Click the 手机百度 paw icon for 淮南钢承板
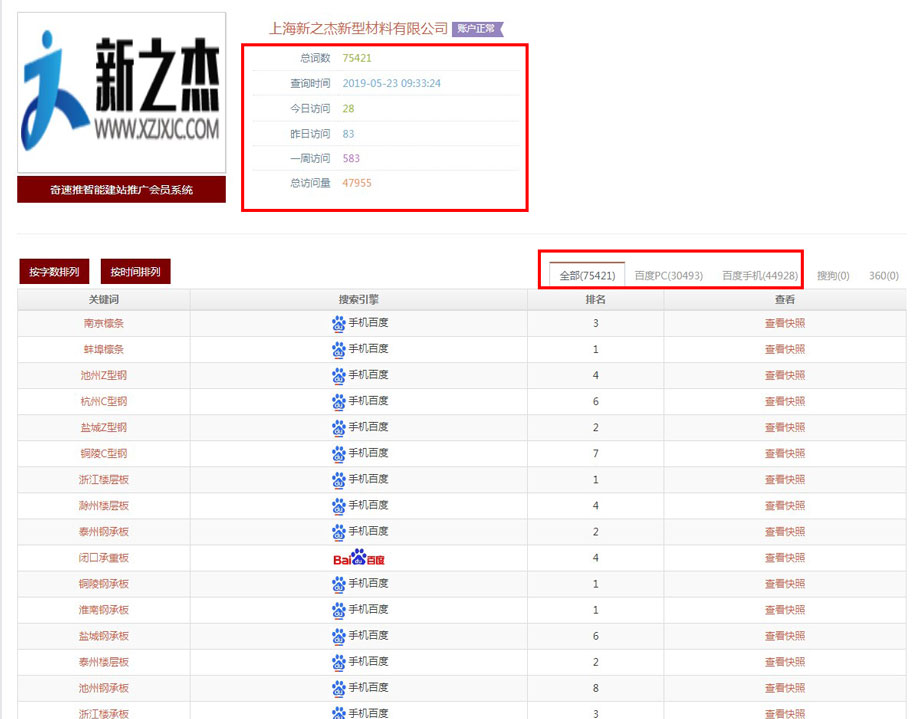Image resolution: width=920 pixels, height=719 pixels. tap(338, 609)
